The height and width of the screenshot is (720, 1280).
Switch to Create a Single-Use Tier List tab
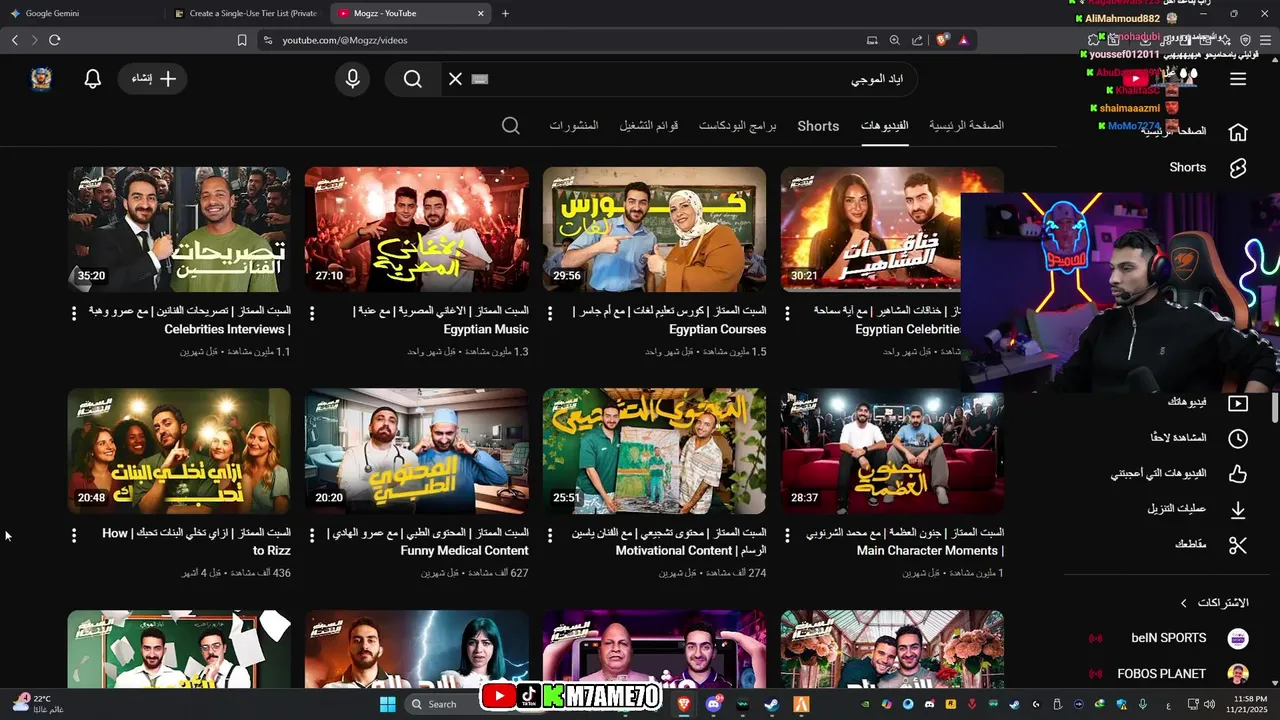click(245, 13)
